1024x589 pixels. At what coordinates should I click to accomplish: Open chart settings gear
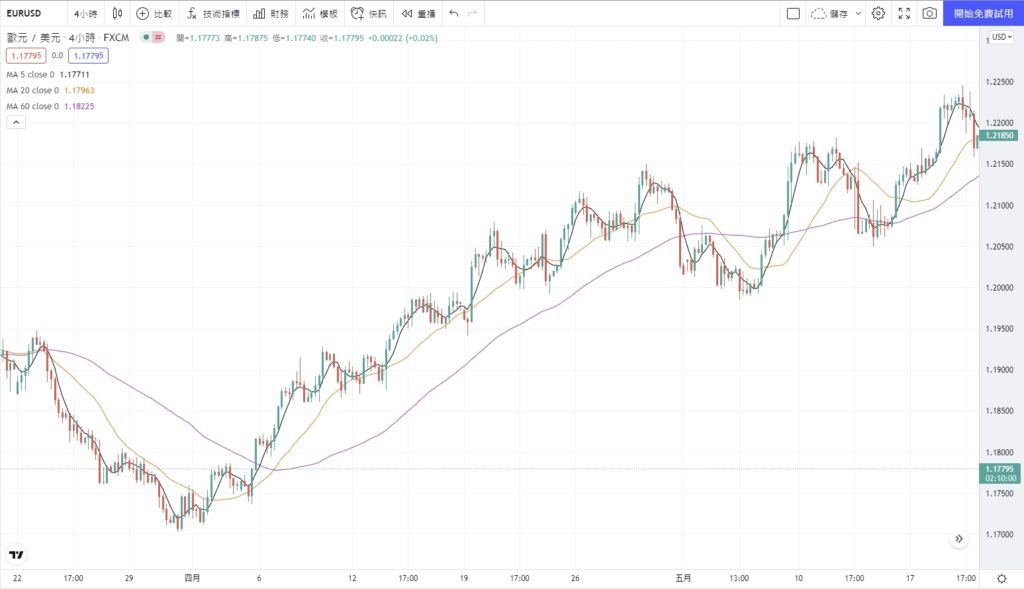tap(878, 14)
